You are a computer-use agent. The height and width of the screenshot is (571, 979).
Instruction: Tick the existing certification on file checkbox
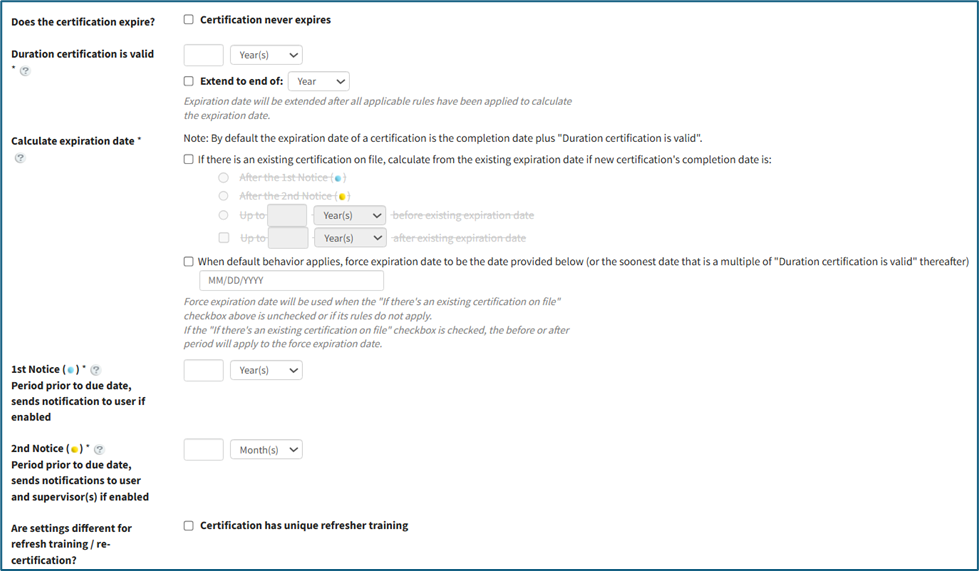pyautogui.click(x=189, y=160)
